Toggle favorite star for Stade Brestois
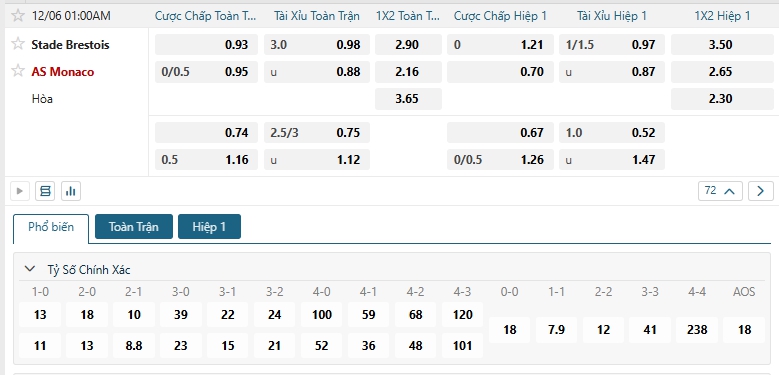 point(18,44)
